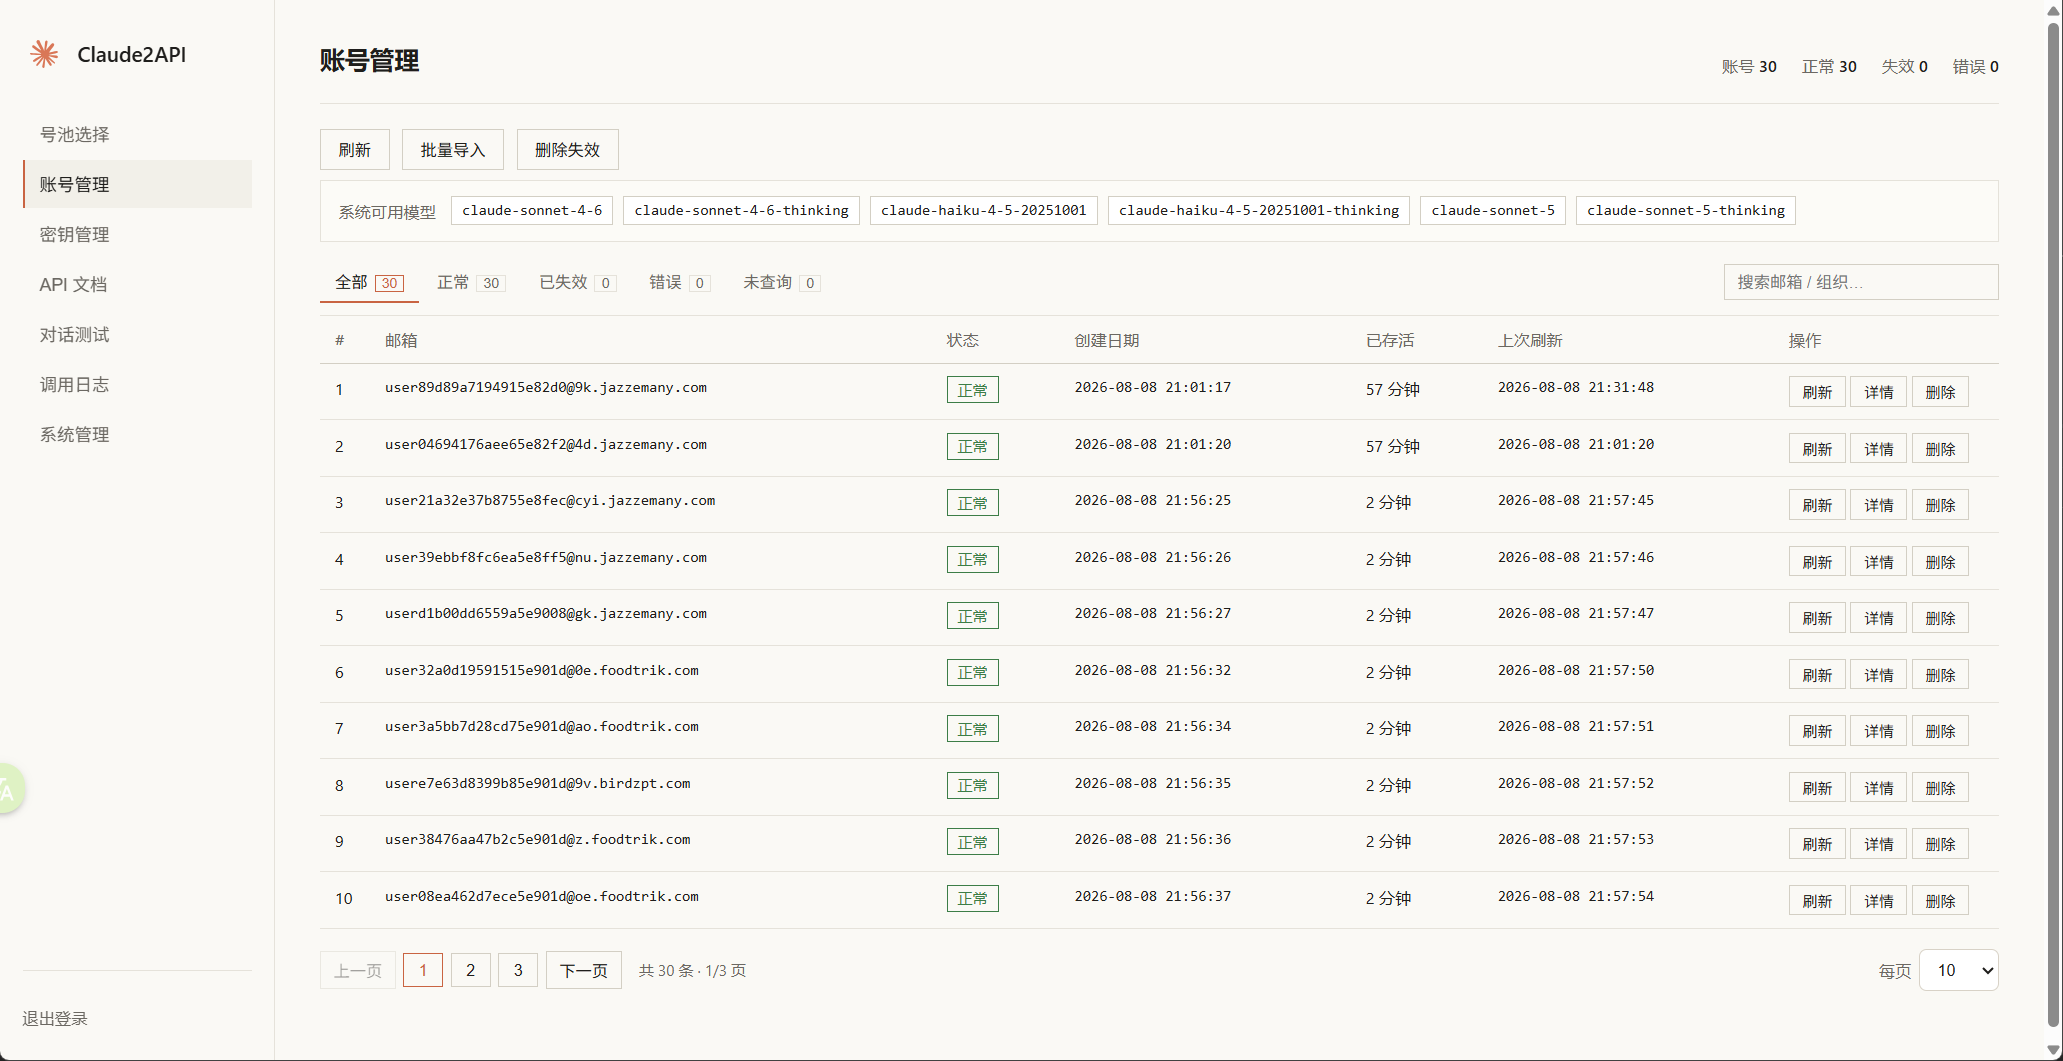2063x1061 pixels.
Task: Click the 删除失效 button
Action: 568,150
